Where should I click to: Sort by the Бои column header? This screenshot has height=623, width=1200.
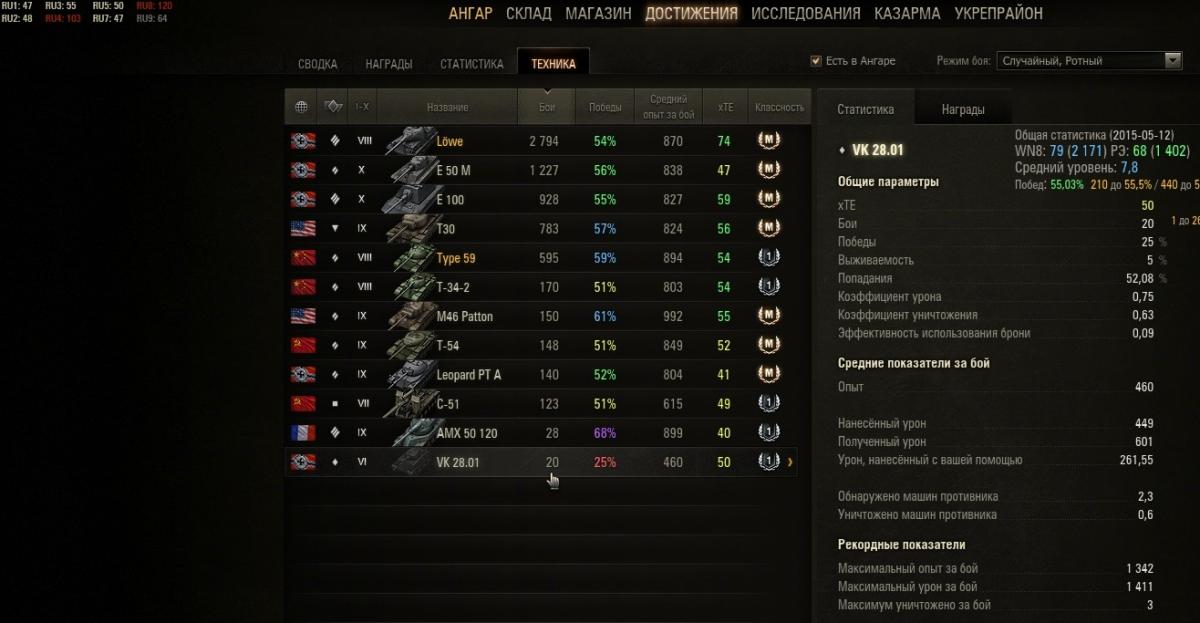pyautogui.click(x=546, y=107)
